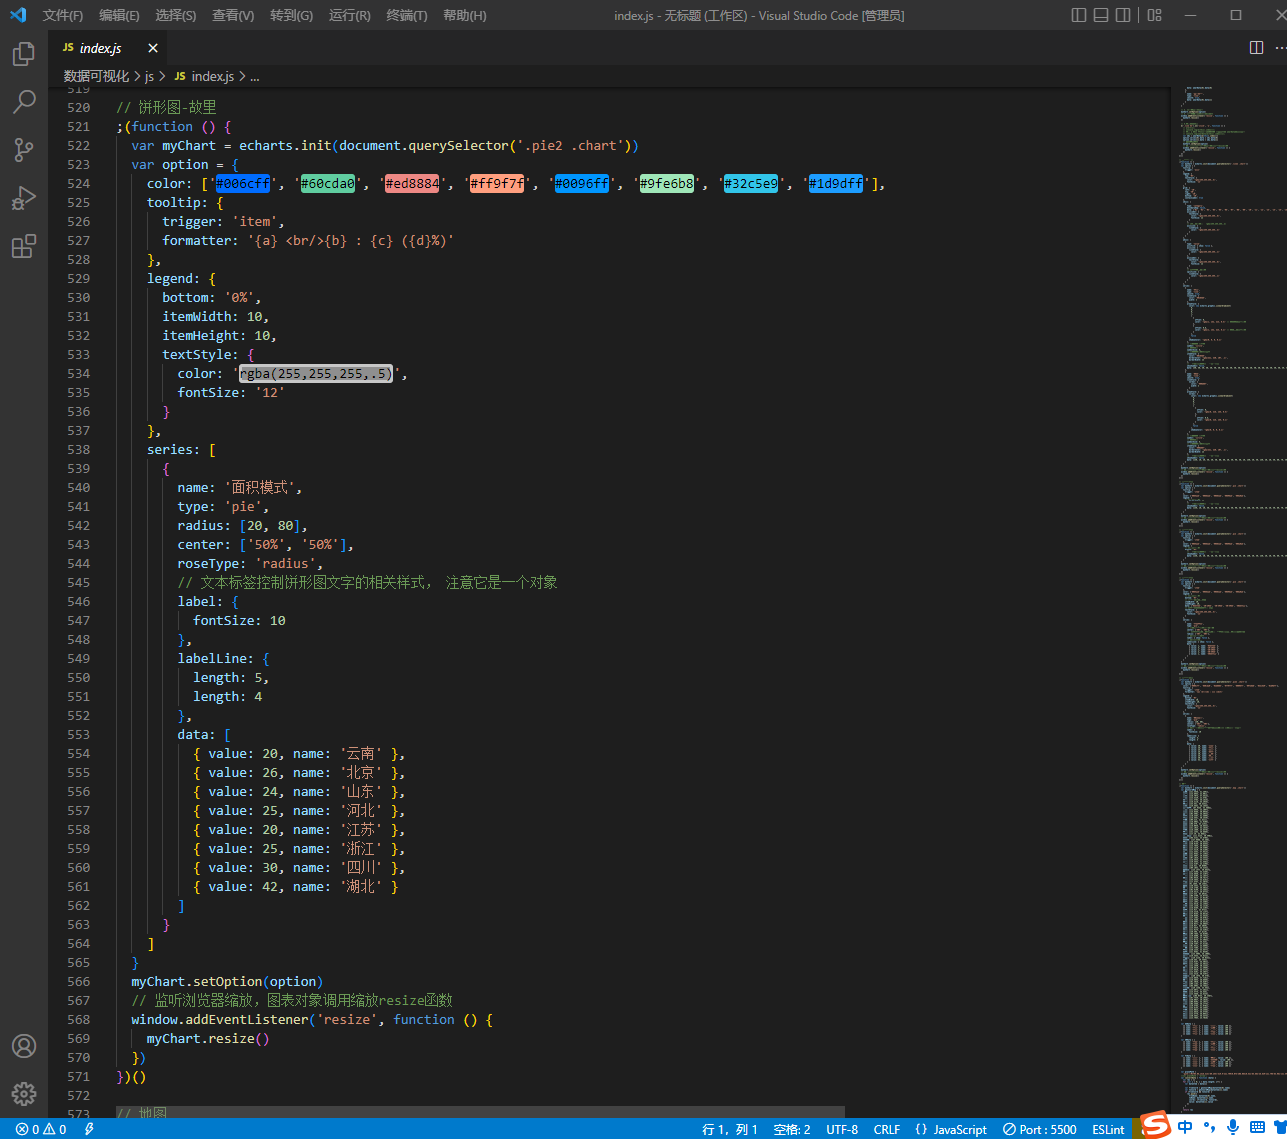
Task: Place cursor on roseType: 'radius' line
Action: coord(250,564)
